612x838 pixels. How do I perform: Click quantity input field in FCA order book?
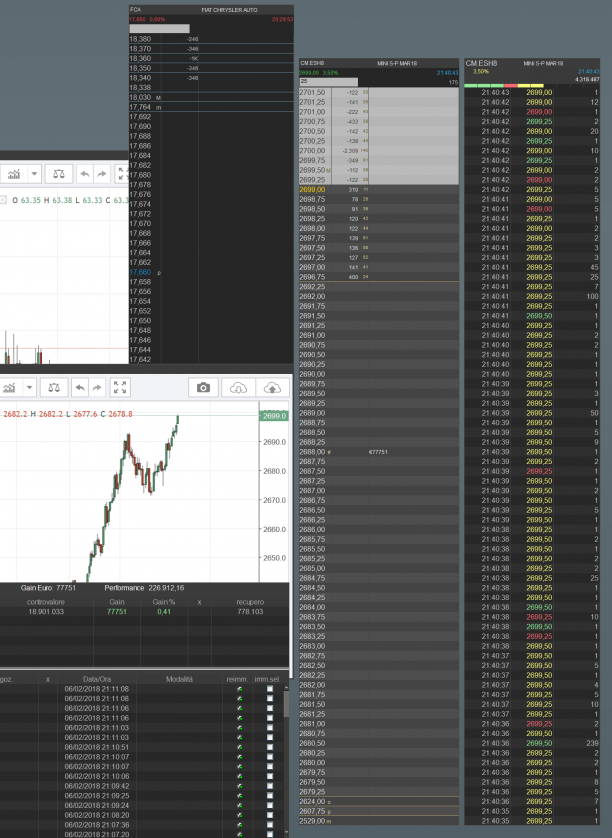[x=159, y=28]
